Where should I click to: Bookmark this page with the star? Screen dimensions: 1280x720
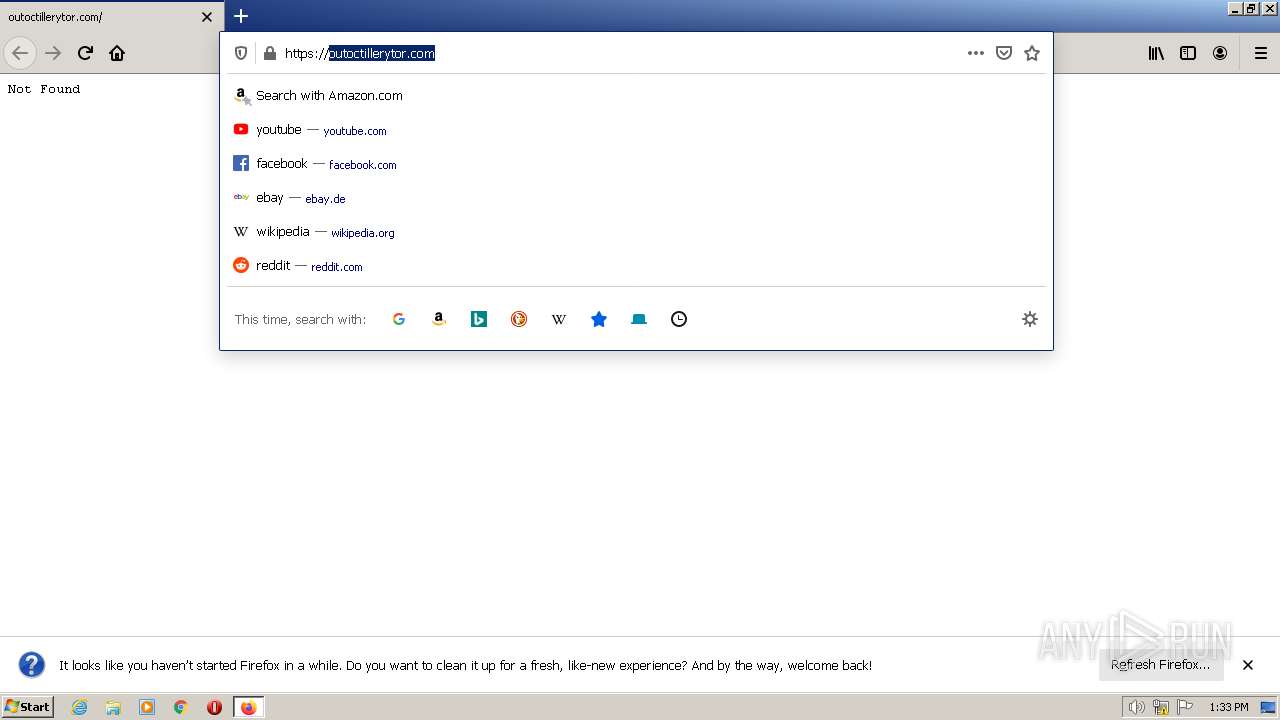click(1032, 53)
